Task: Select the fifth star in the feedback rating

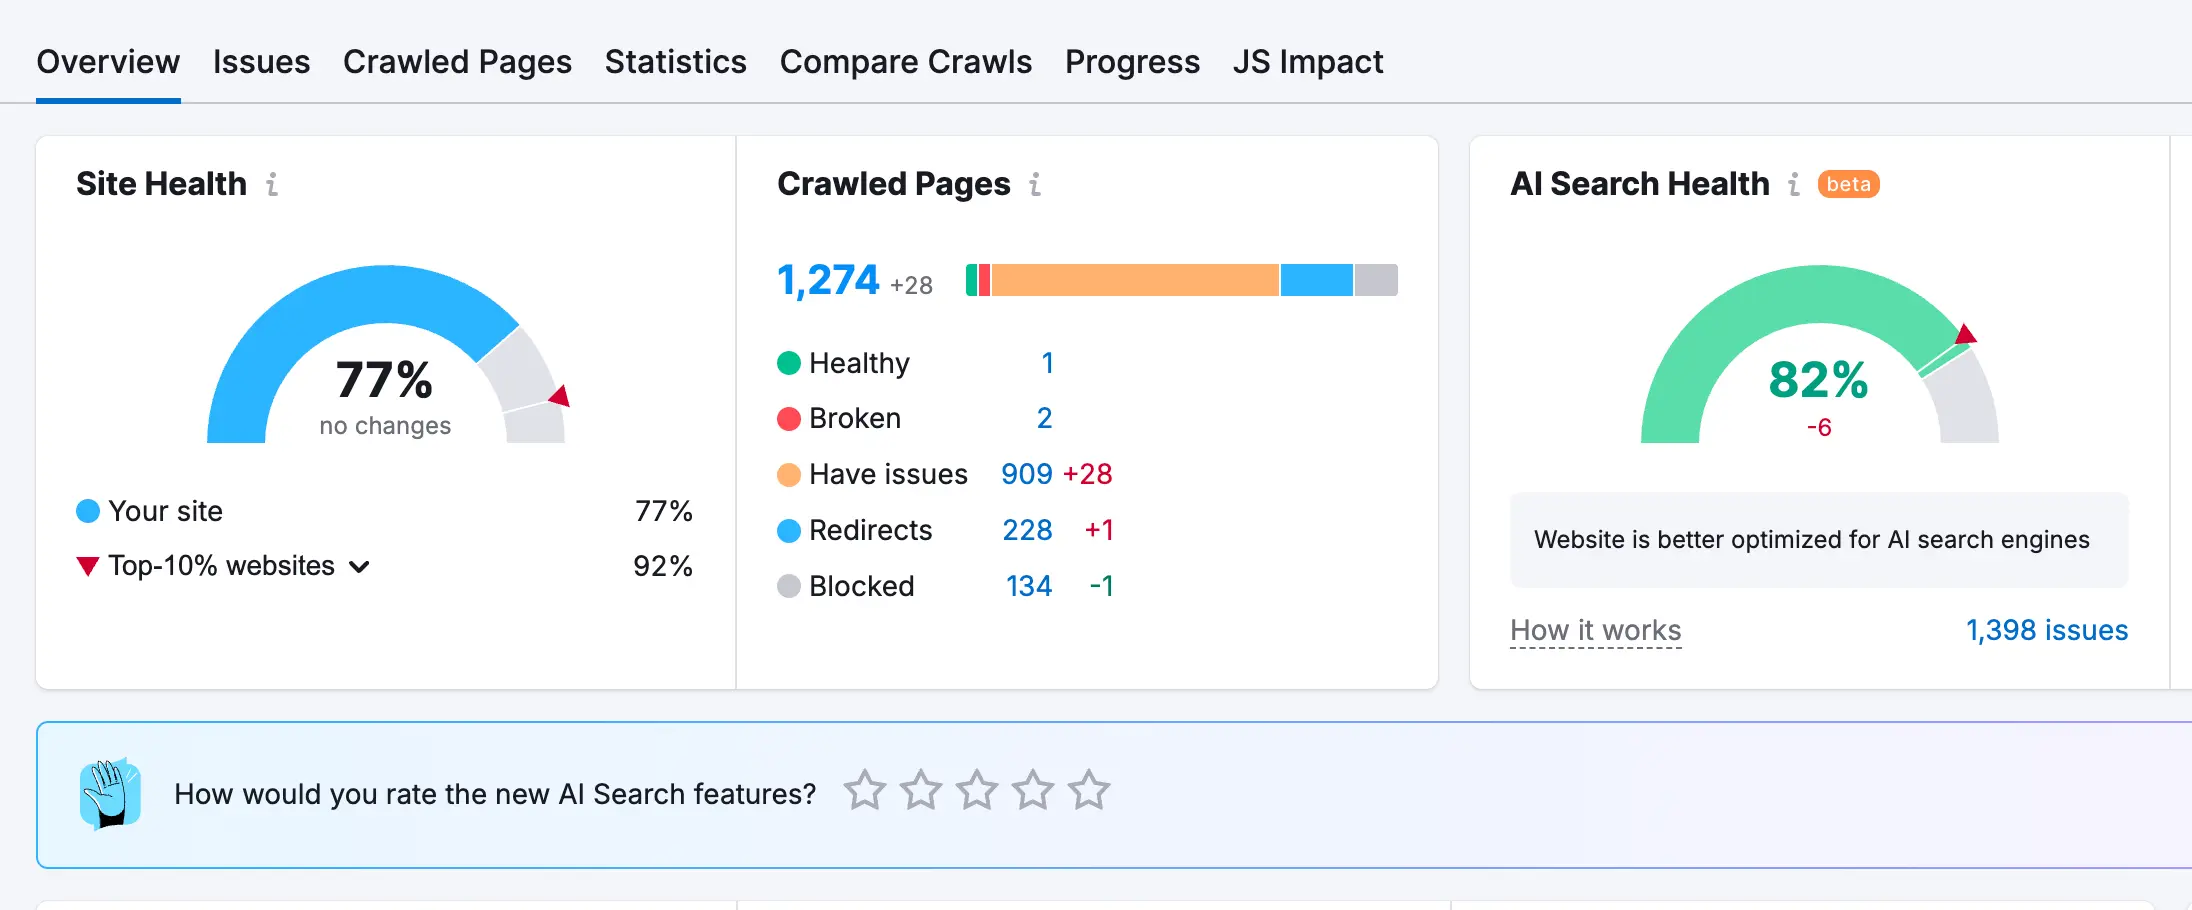Action: coord(1090,790)
